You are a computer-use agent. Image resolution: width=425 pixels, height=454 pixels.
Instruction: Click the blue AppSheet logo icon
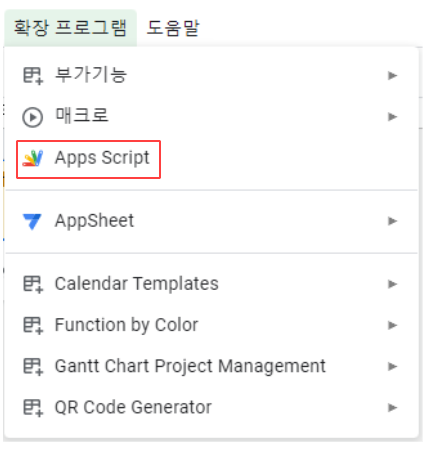click(32, 221)
